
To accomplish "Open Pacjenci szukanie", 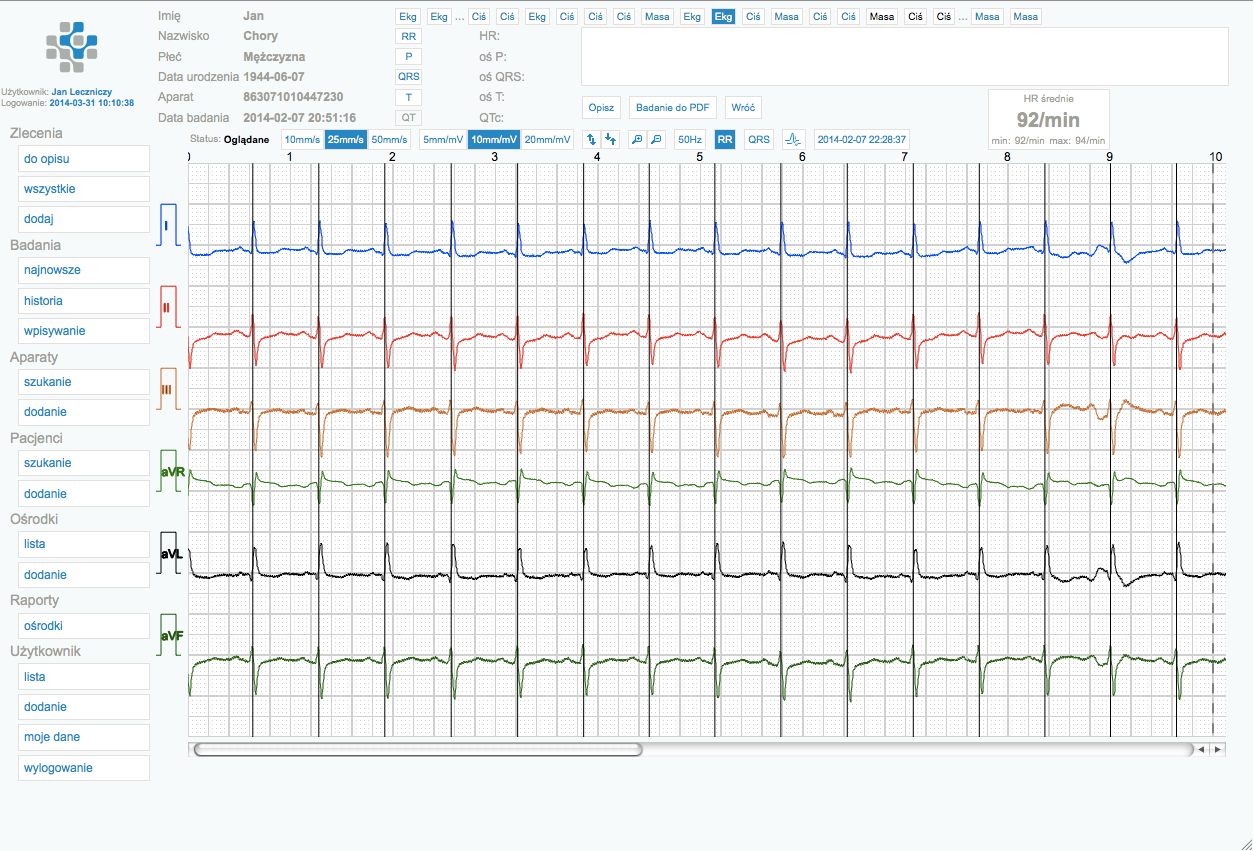I will coord(84,463).
